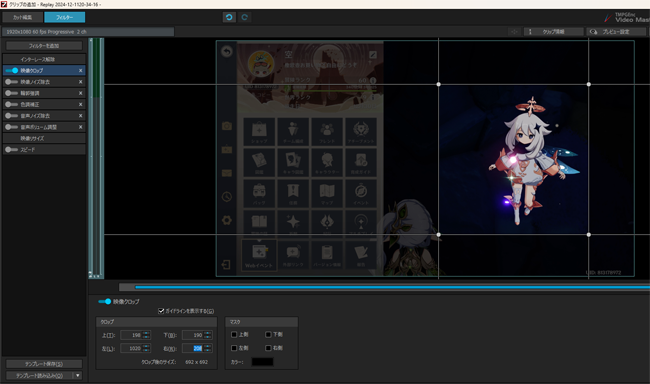This screenshot has height=384, width=650.
Task: Enable the 輪郭強調 filter switch
Action: [x=12, y=93]
